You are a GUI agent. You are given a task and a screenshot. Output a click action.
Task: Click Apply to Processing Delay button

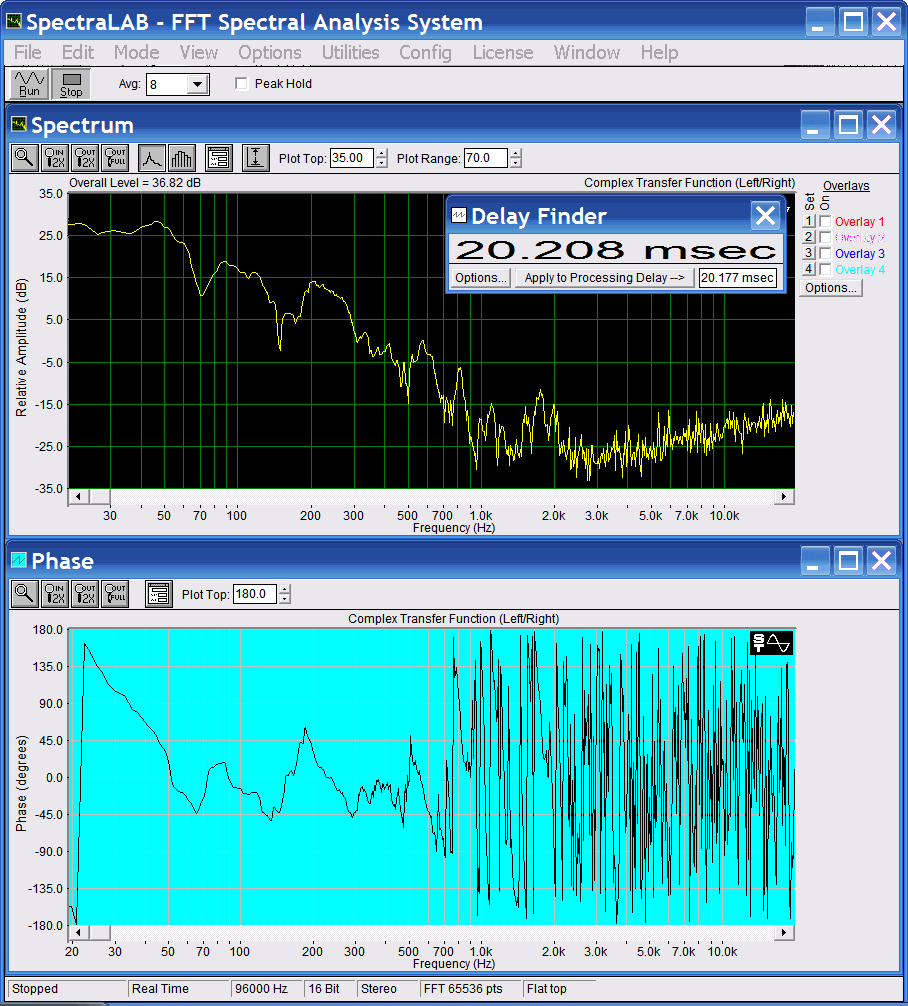(x=604, y=278)
